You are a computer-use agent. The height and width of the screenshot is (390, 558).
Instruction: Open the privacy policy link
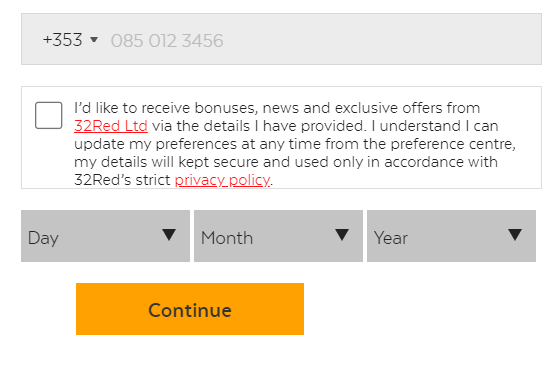click(x=222, y=180)
